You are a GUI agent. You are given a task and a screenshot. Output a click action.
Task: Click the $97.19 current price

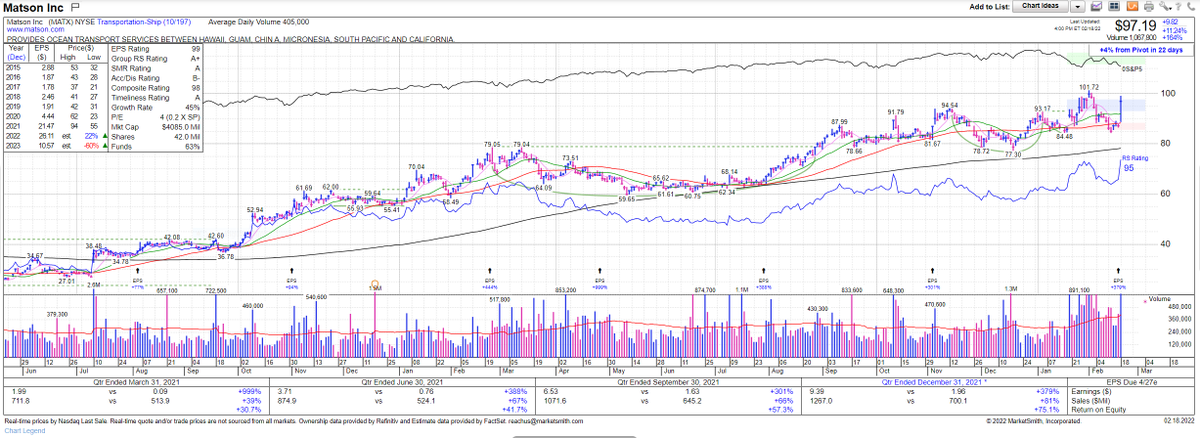click(1136, 25)
